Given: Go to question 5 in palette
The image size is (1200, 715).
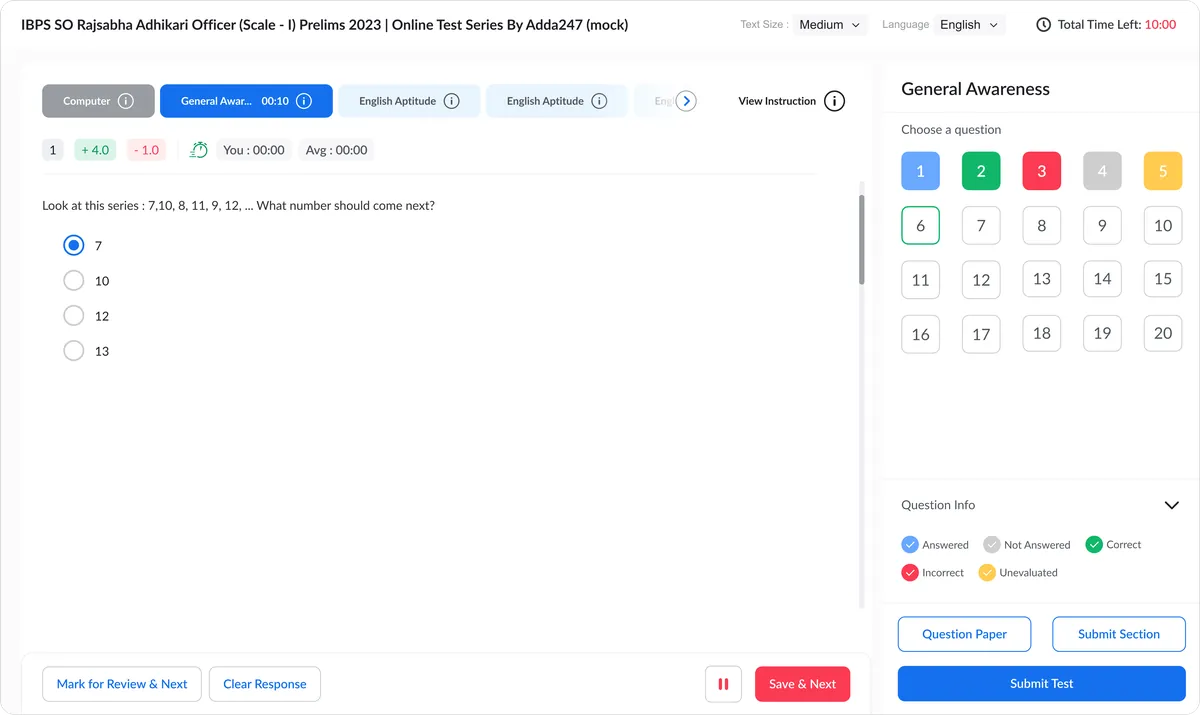Looking at the screenshot, I should [1163, 171].
